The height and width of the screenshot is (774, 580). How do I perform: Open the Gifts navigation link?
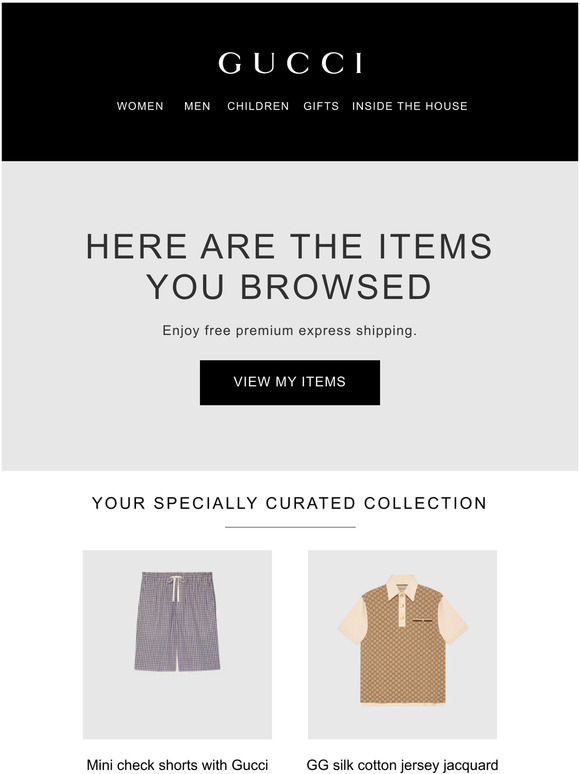(x=321, y=106)
